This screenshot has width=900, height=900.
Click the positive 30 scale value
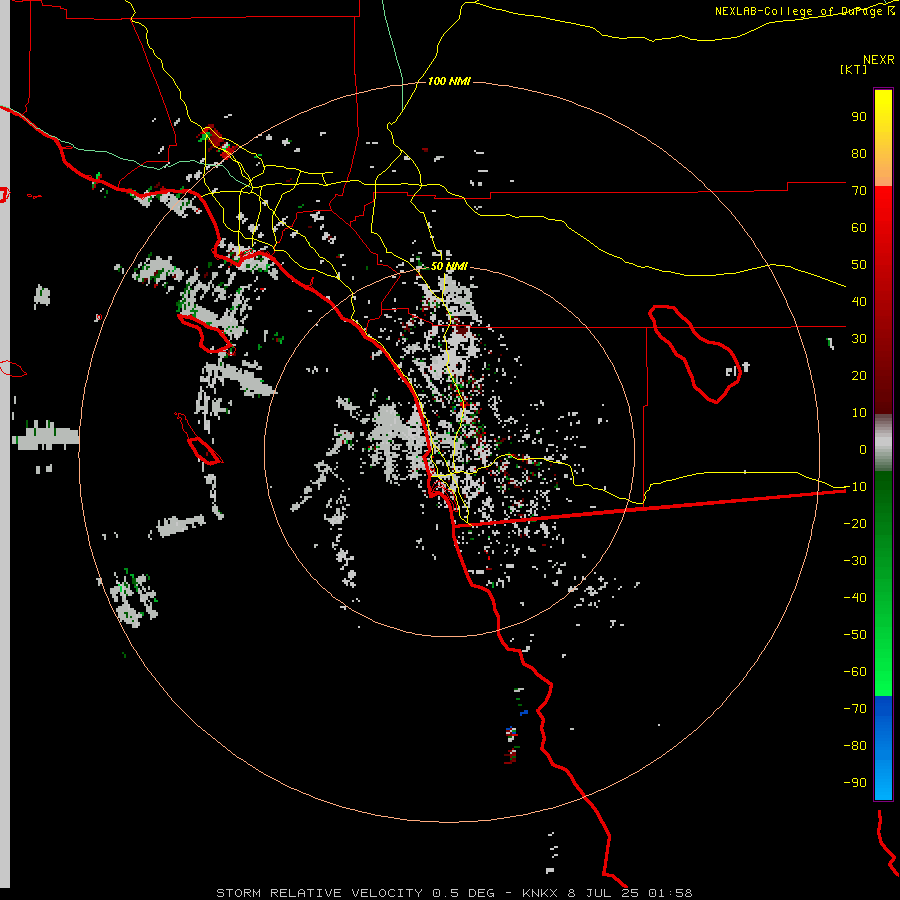[859, 339]
